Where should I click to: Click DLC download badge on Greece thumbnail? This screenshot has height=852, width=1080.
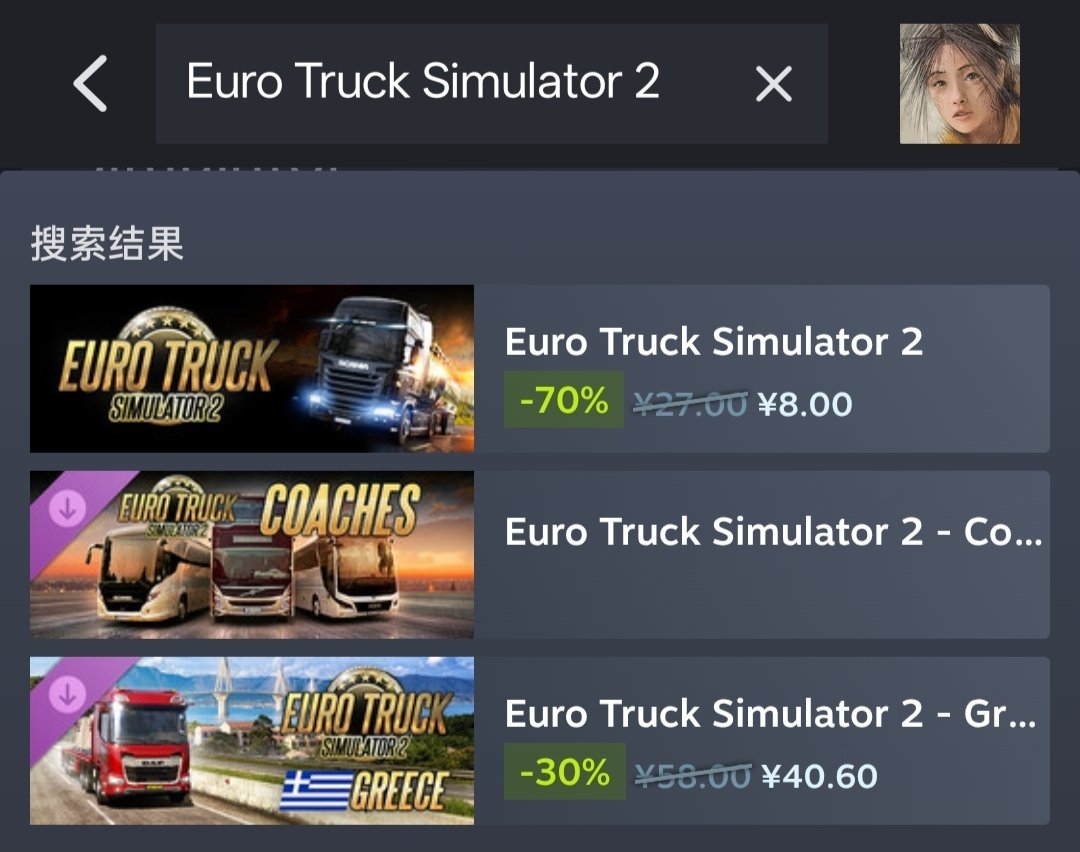click(x=68, y=694)
